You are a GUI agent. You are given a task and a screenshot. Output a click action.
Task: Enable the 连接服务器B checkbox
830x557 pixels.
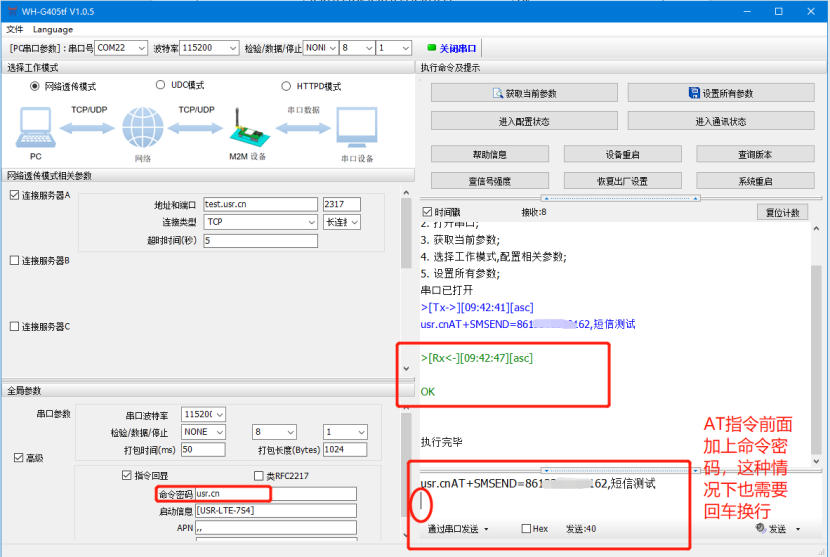coord(15,260)
